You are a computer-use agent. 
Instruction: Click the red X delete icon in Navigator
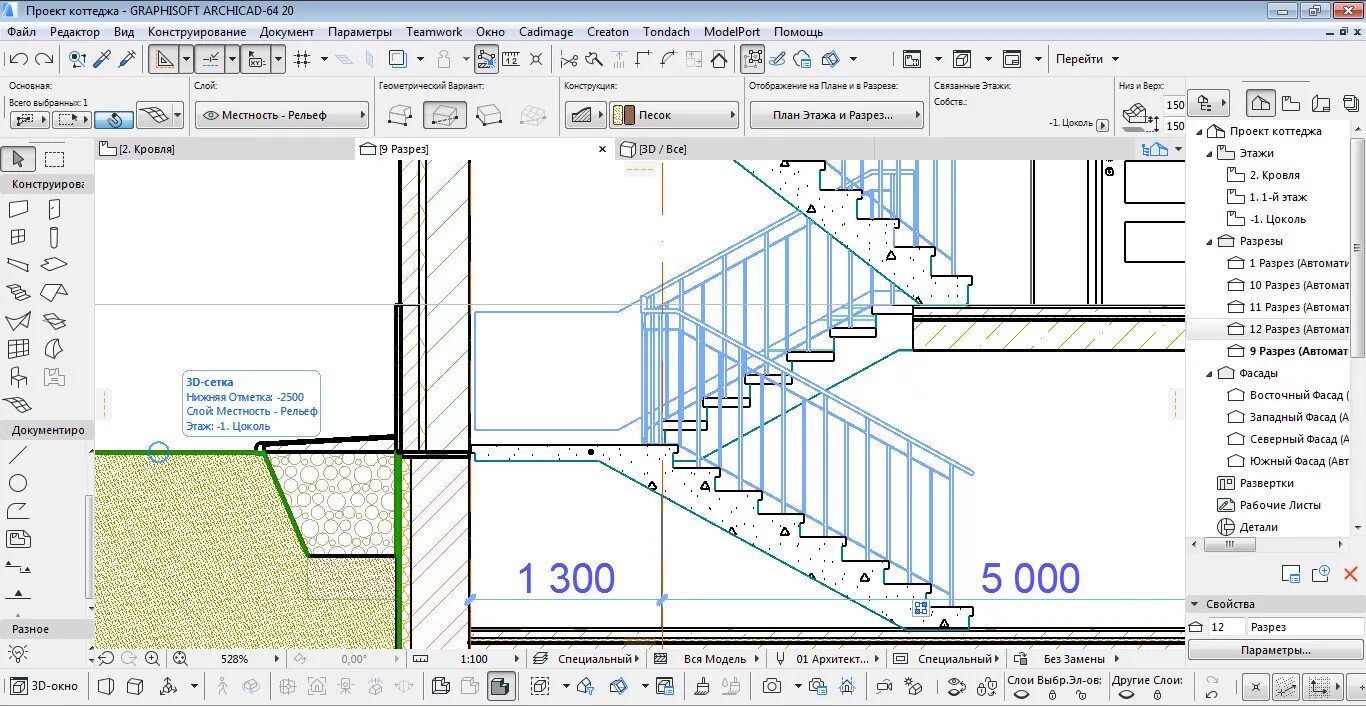click(1351, 574)
